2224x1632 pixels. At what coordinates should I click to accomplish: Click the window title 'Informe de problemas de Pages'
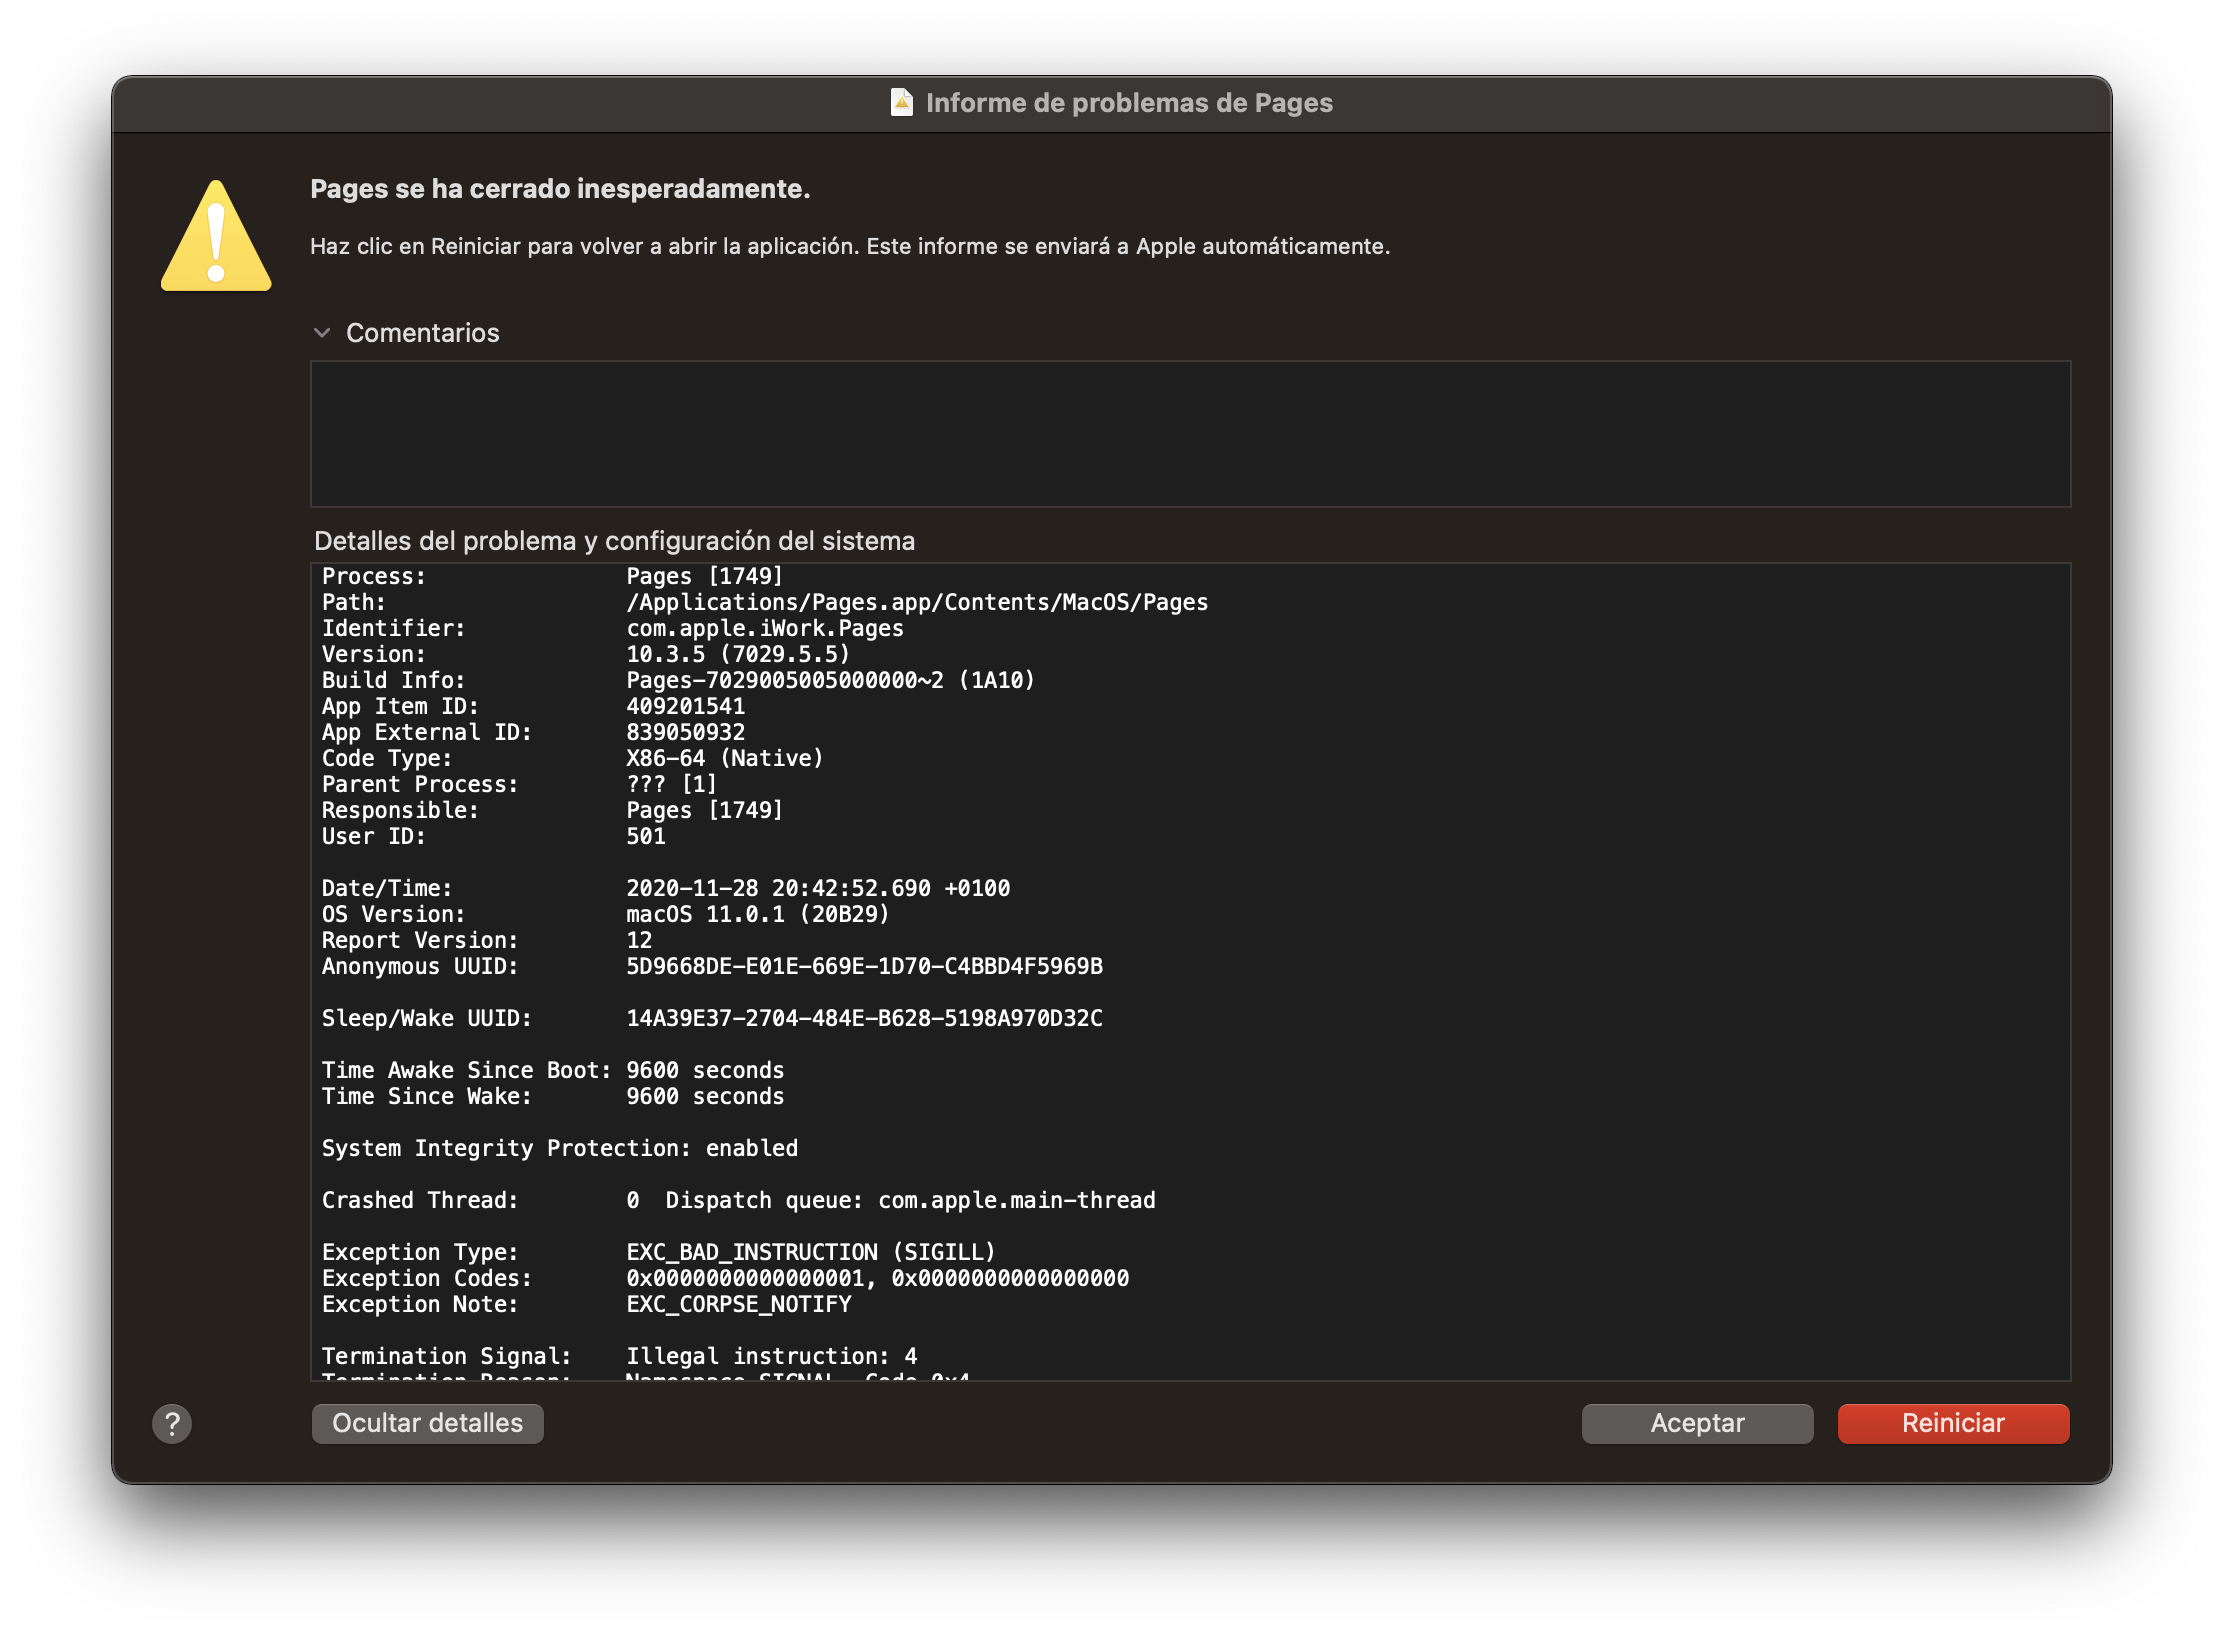click(x=1128, y=103)
